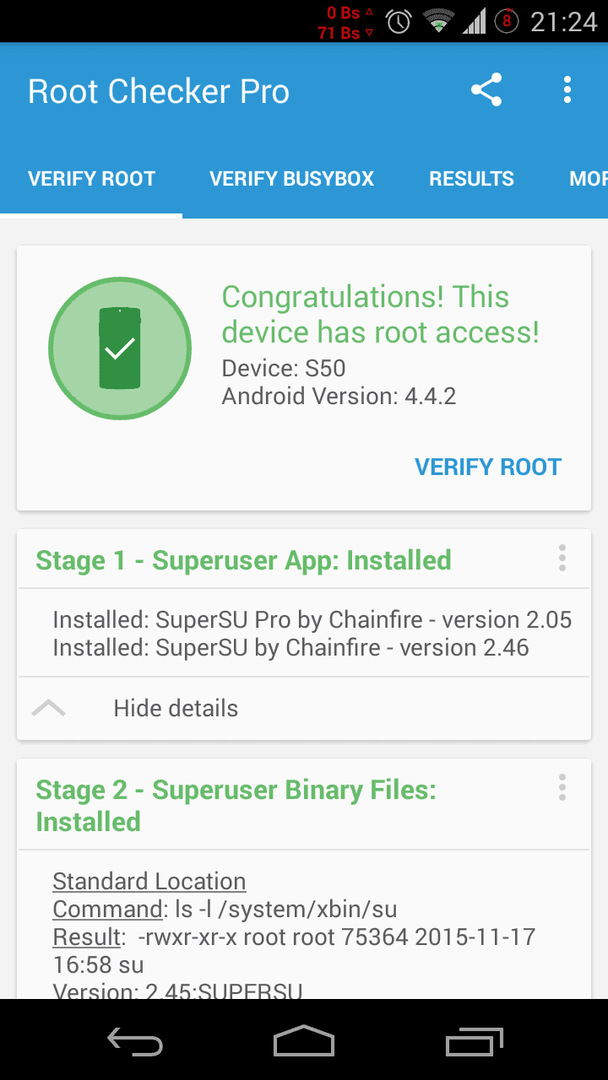Tap the alarm clock status icon

tap(399, 22)
